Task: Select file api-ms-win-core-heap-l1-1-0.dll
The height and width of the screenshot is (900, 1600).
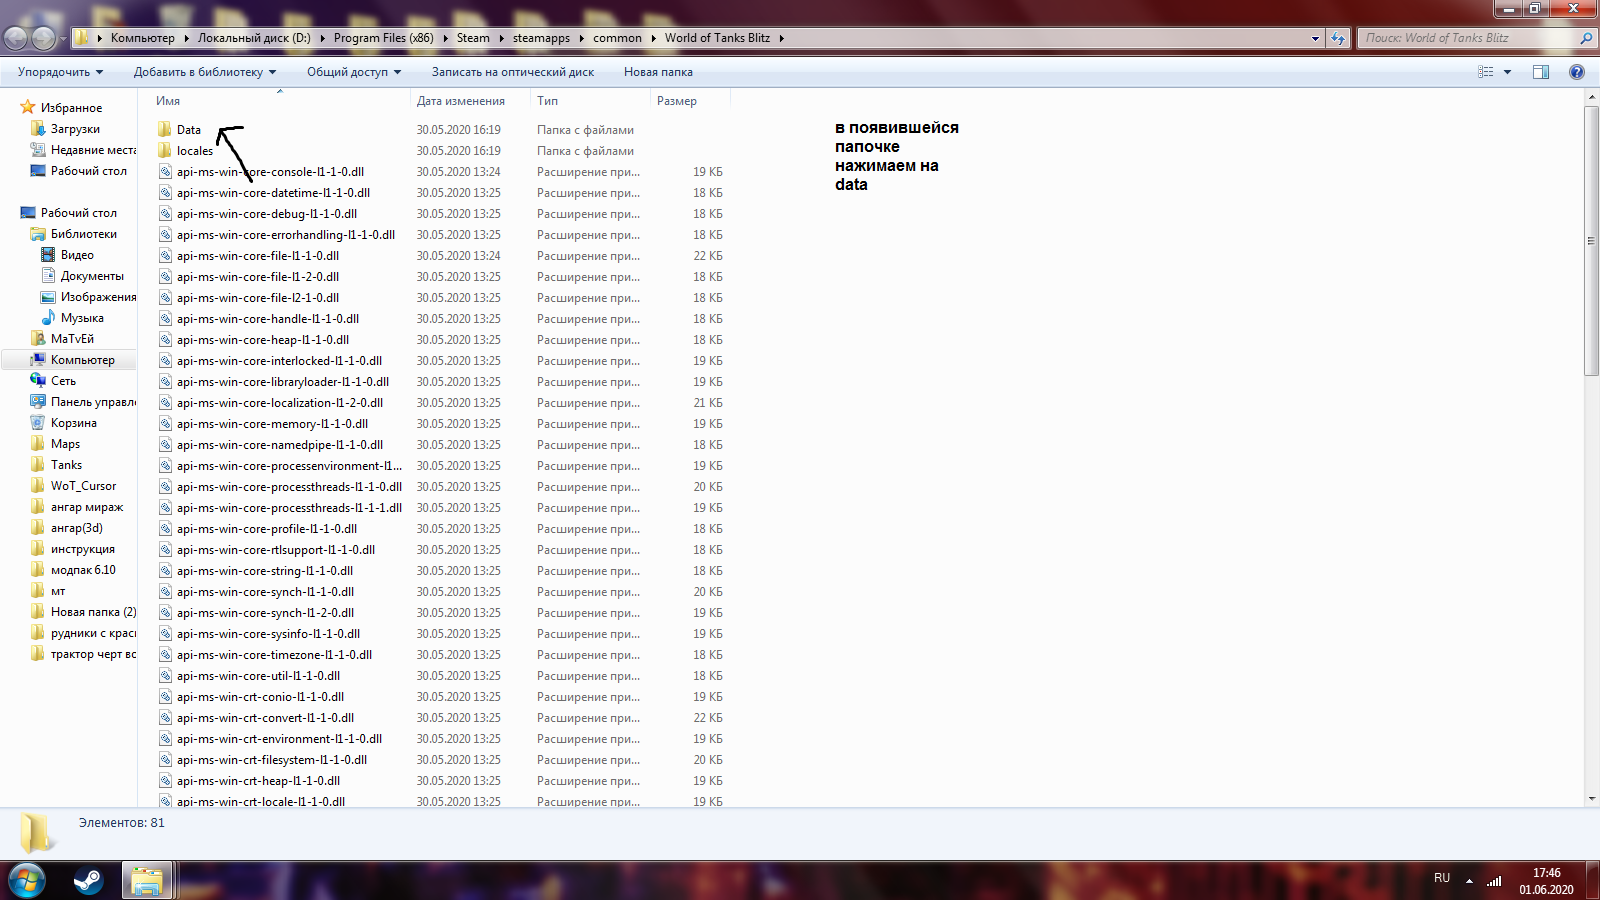Action: 263,340
